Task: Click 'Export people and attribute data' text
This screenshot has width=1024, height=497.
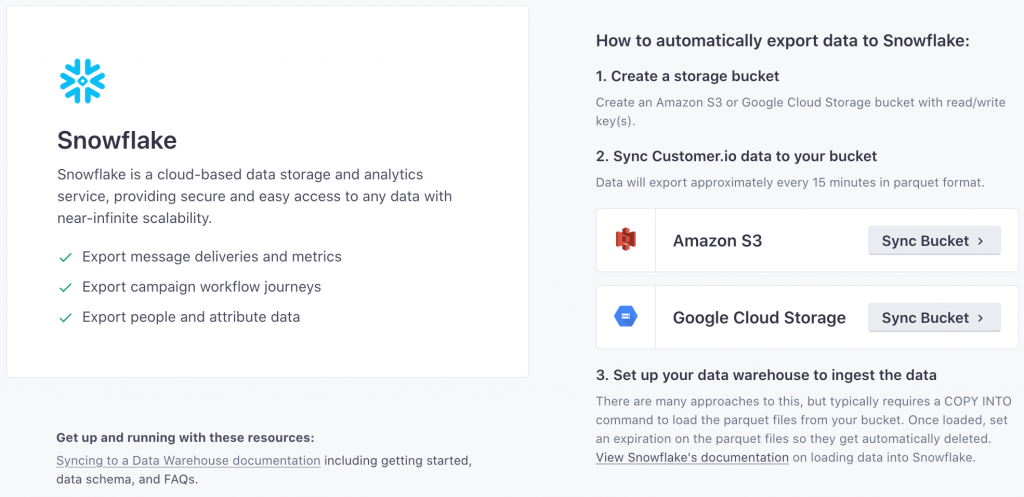Action: tap(191, 317)
